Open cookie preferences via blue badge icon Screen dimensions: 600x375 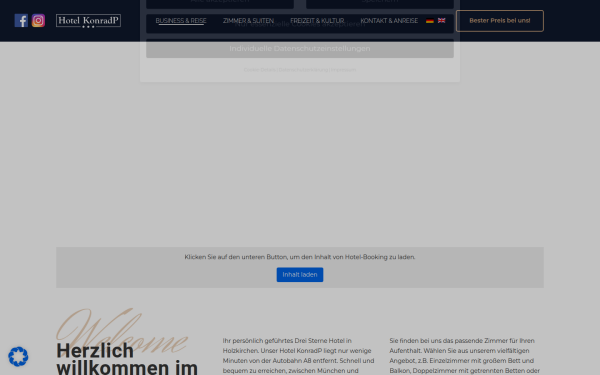click(x=18, y=357)
